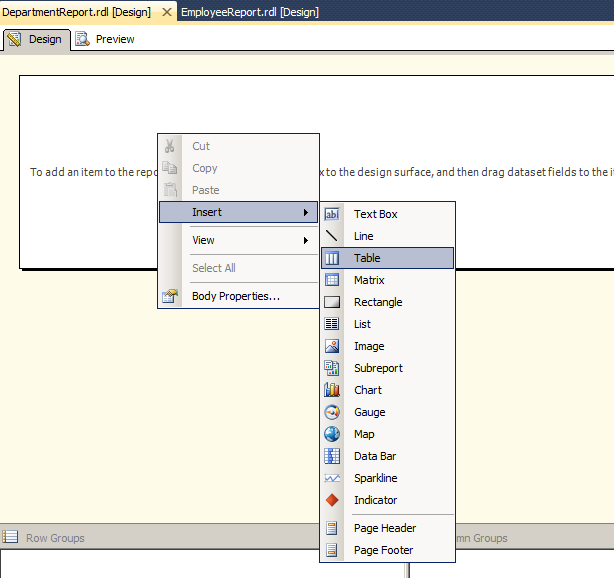
Task: Choose Image menu label
Action: click(369, 346)
